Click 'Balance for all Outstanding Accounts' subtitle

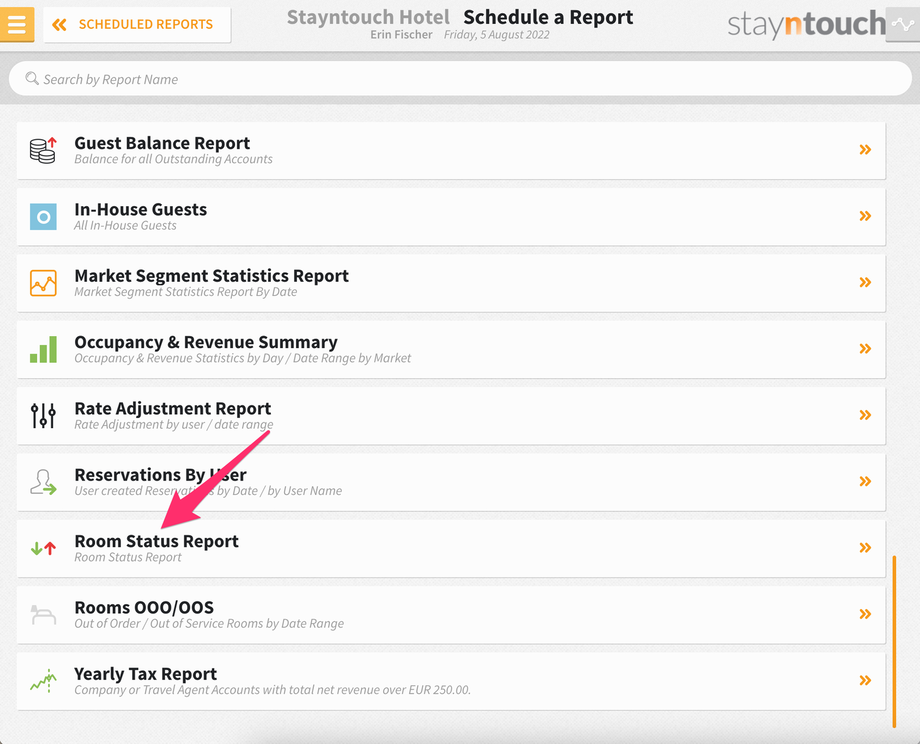pyautogui.click(x=174, y=159)
